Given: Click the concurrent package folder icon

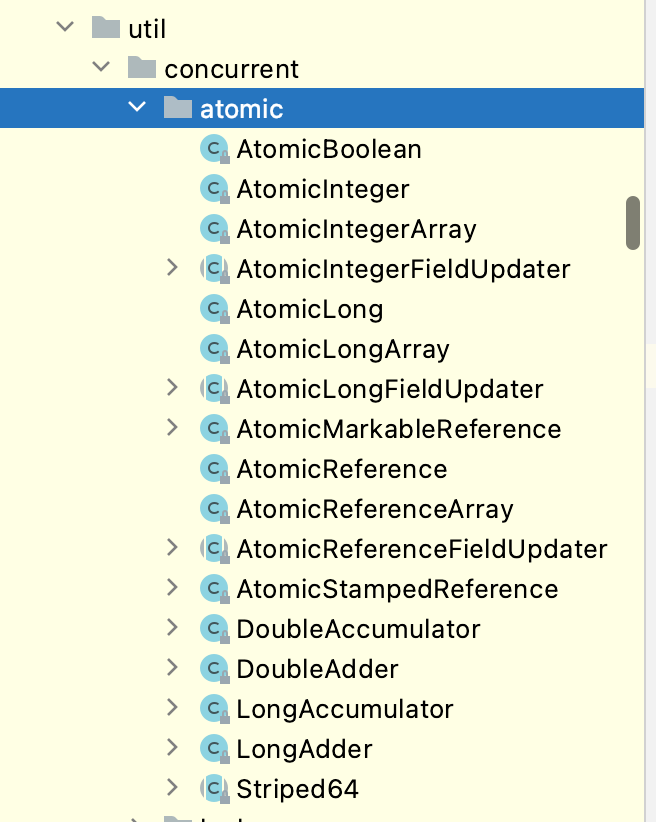Looking at the screenshot, I should coord(141,69).
